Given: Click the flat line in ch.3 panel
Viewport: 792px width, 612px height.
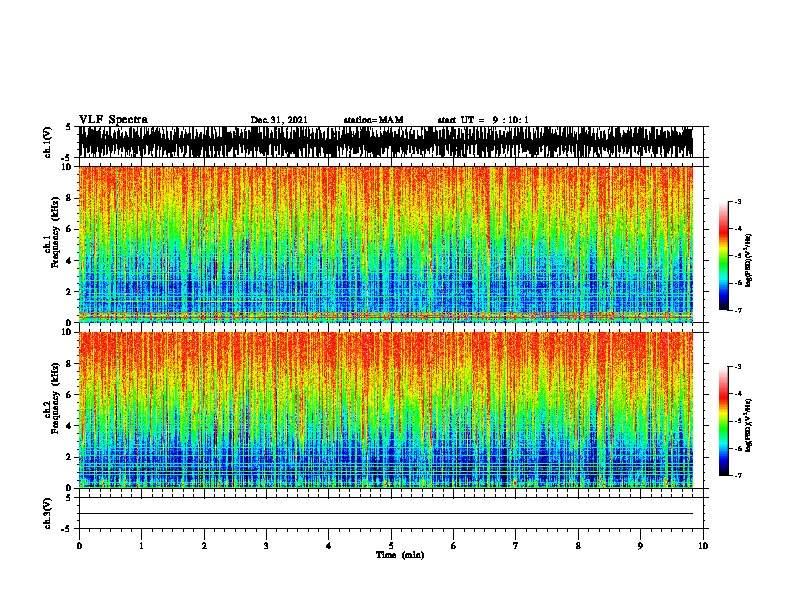Looking at the screenshot, I should [386, 514].
